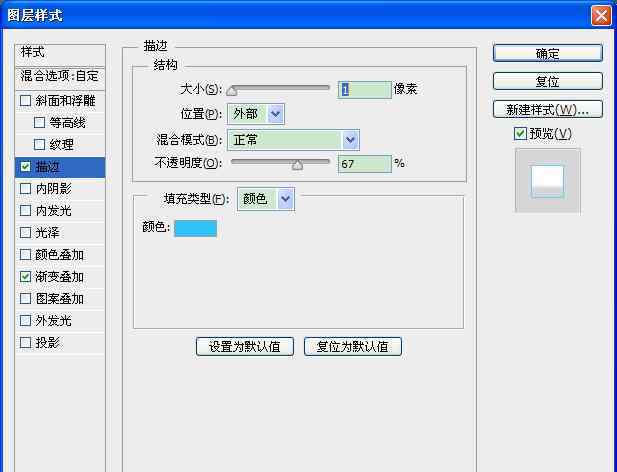Toggle the 预览 preview checkbox
Image resolution: width=617 pixels, height=472 pixels.
click(520, 134)
